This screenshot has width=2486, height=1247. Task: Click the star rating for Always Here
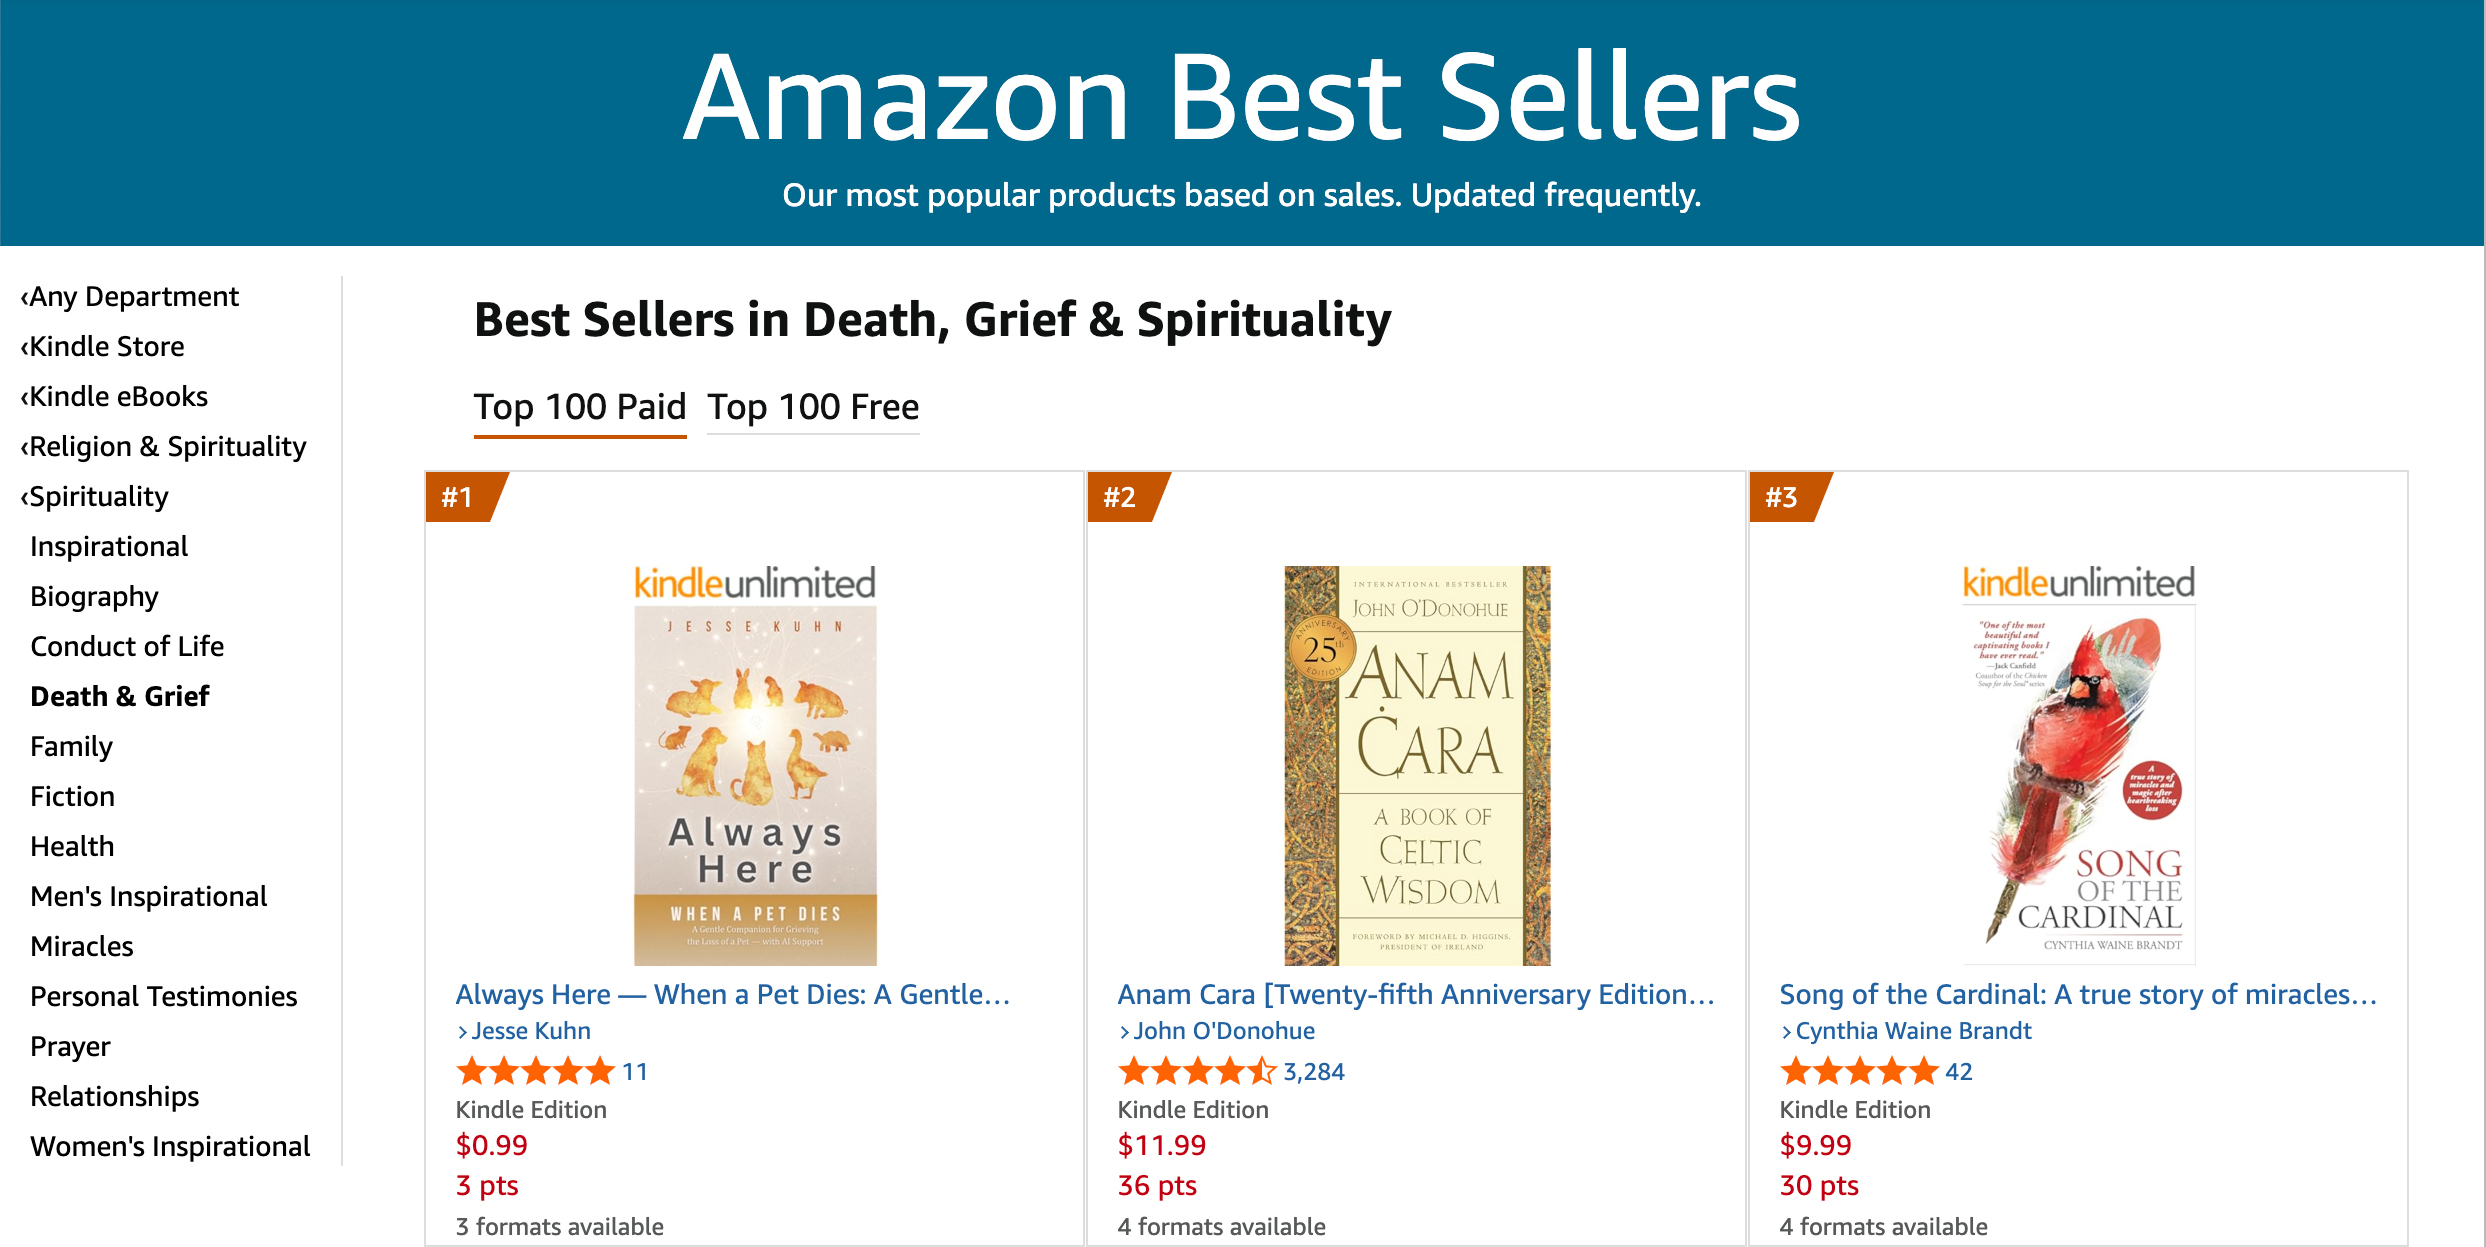click(535, 1072)
